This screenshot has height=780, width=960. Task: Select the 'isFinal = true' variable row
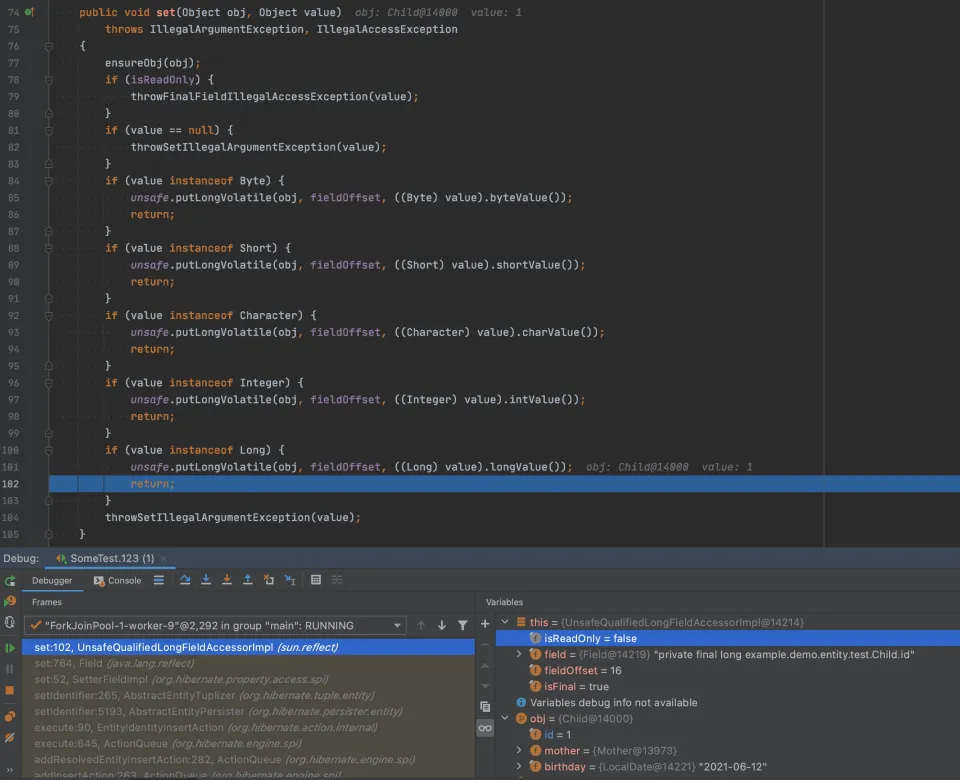tap(727, 686)
